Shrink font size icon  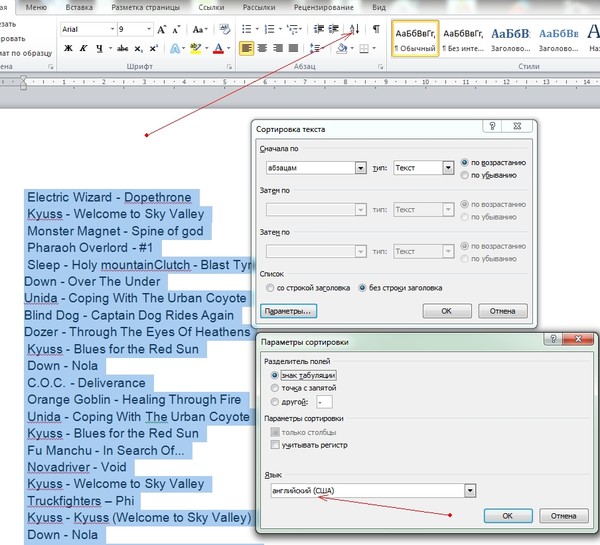pyautogui.click(x=176, y=29)
